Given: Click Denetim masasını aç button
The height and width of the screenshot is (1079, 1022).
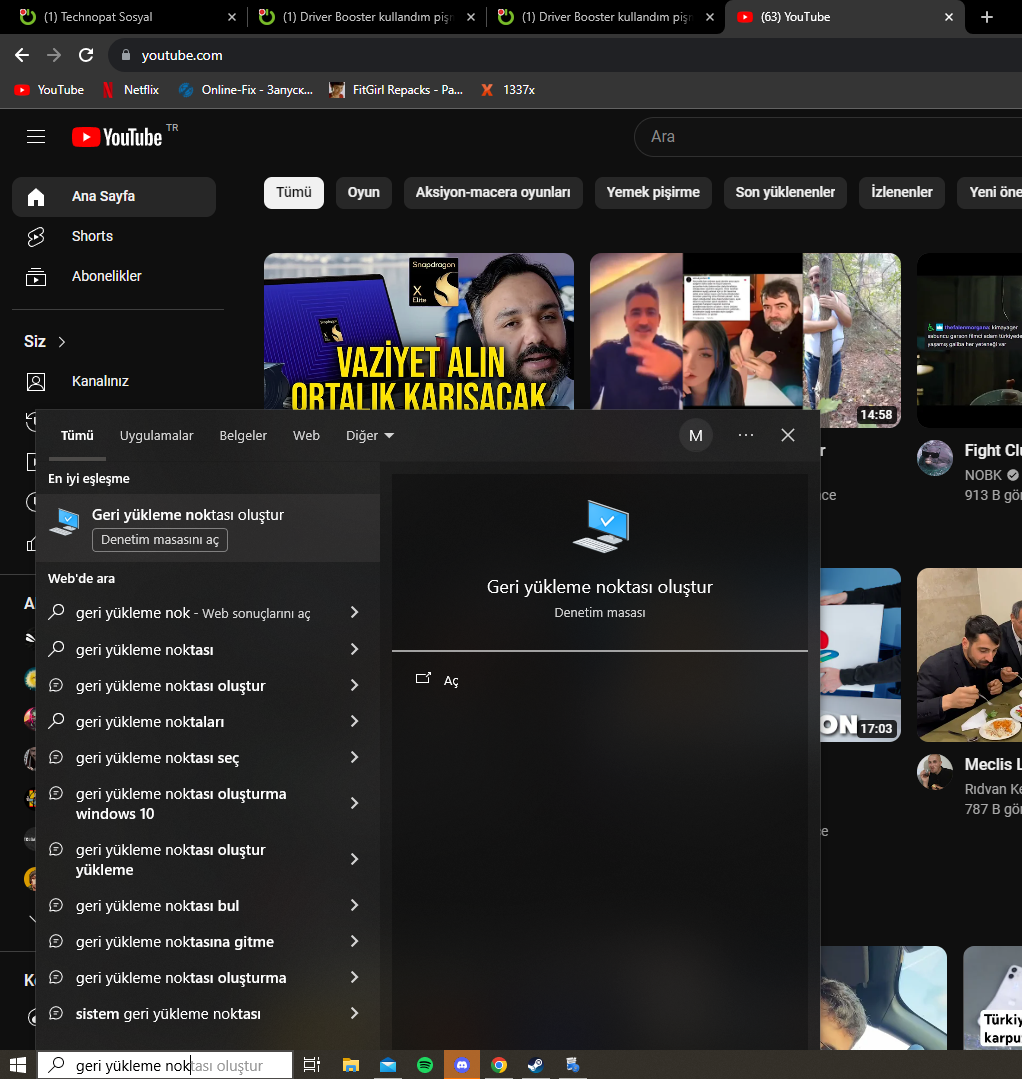Looking at the screenshot, I should click(x=160, y=540).
